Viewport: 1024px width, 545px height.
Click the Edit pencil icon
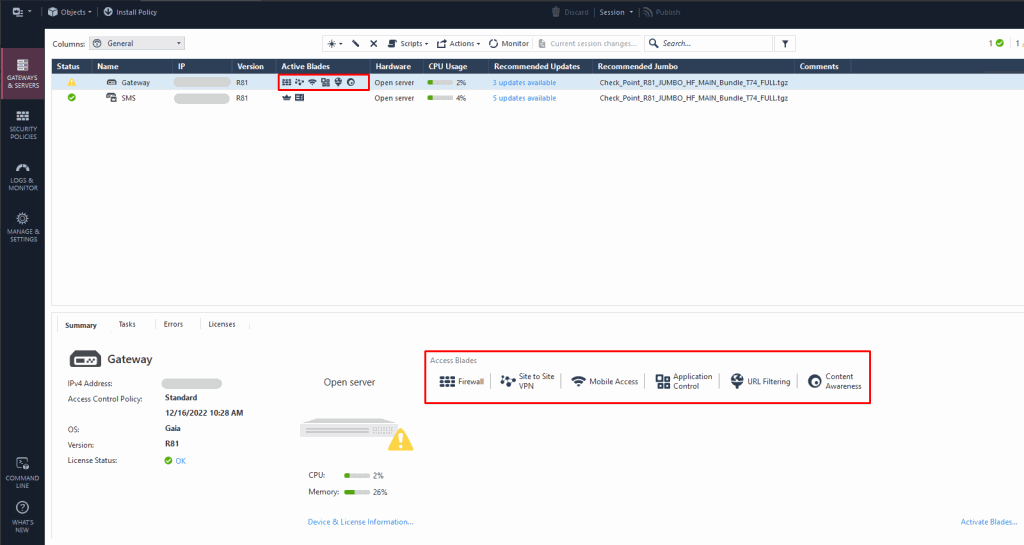pyautogui.click(x=355, y=44)
